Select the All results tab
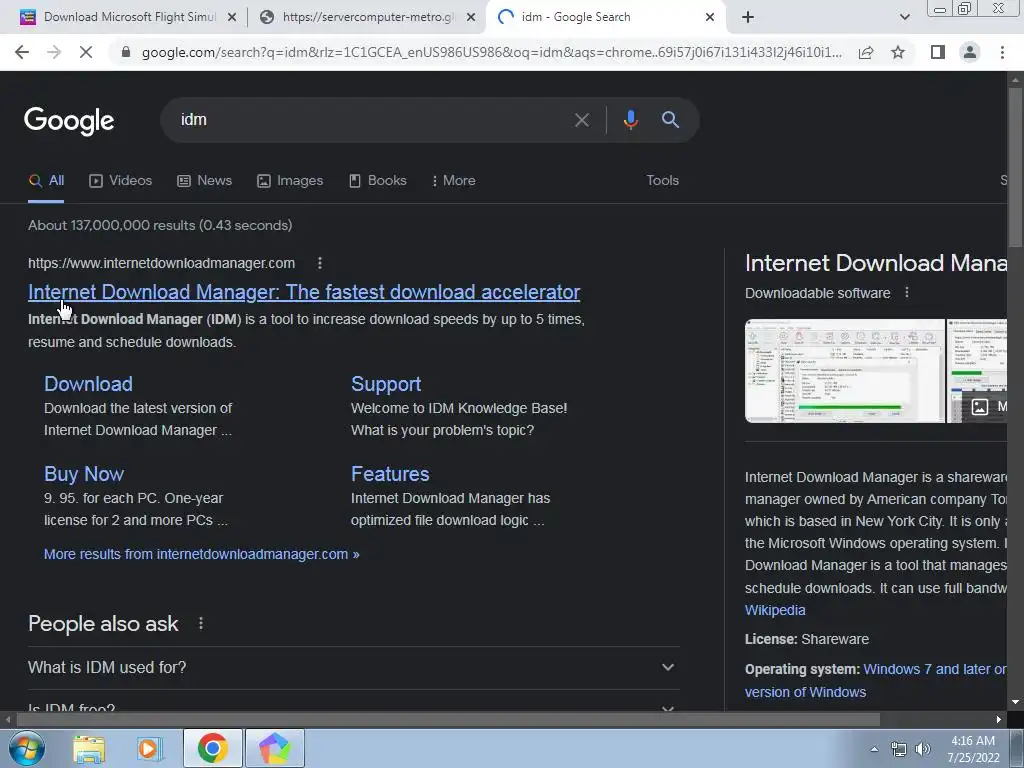 (x=46, y=181)
